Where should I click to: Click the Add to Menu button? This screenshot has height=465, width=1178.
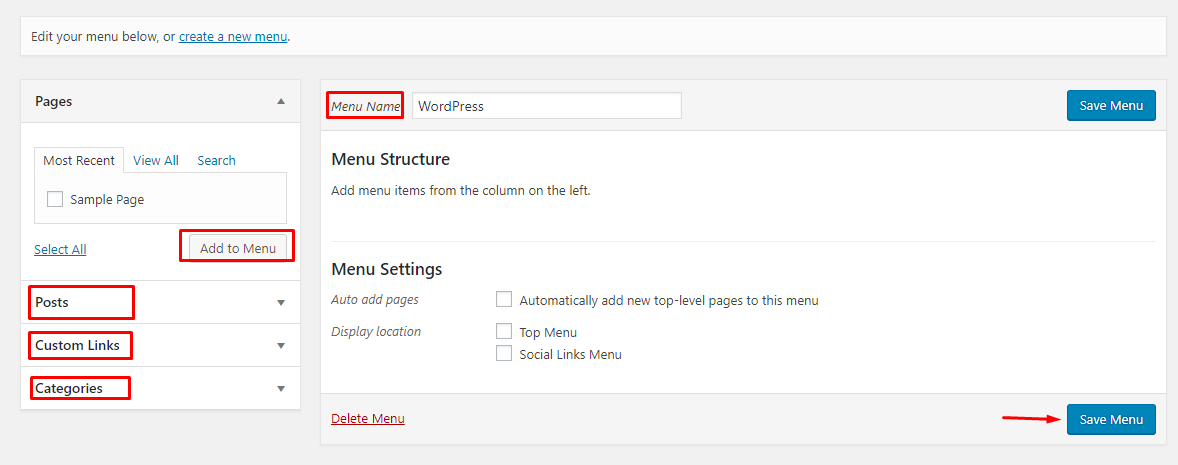click(x=238, y=248)
